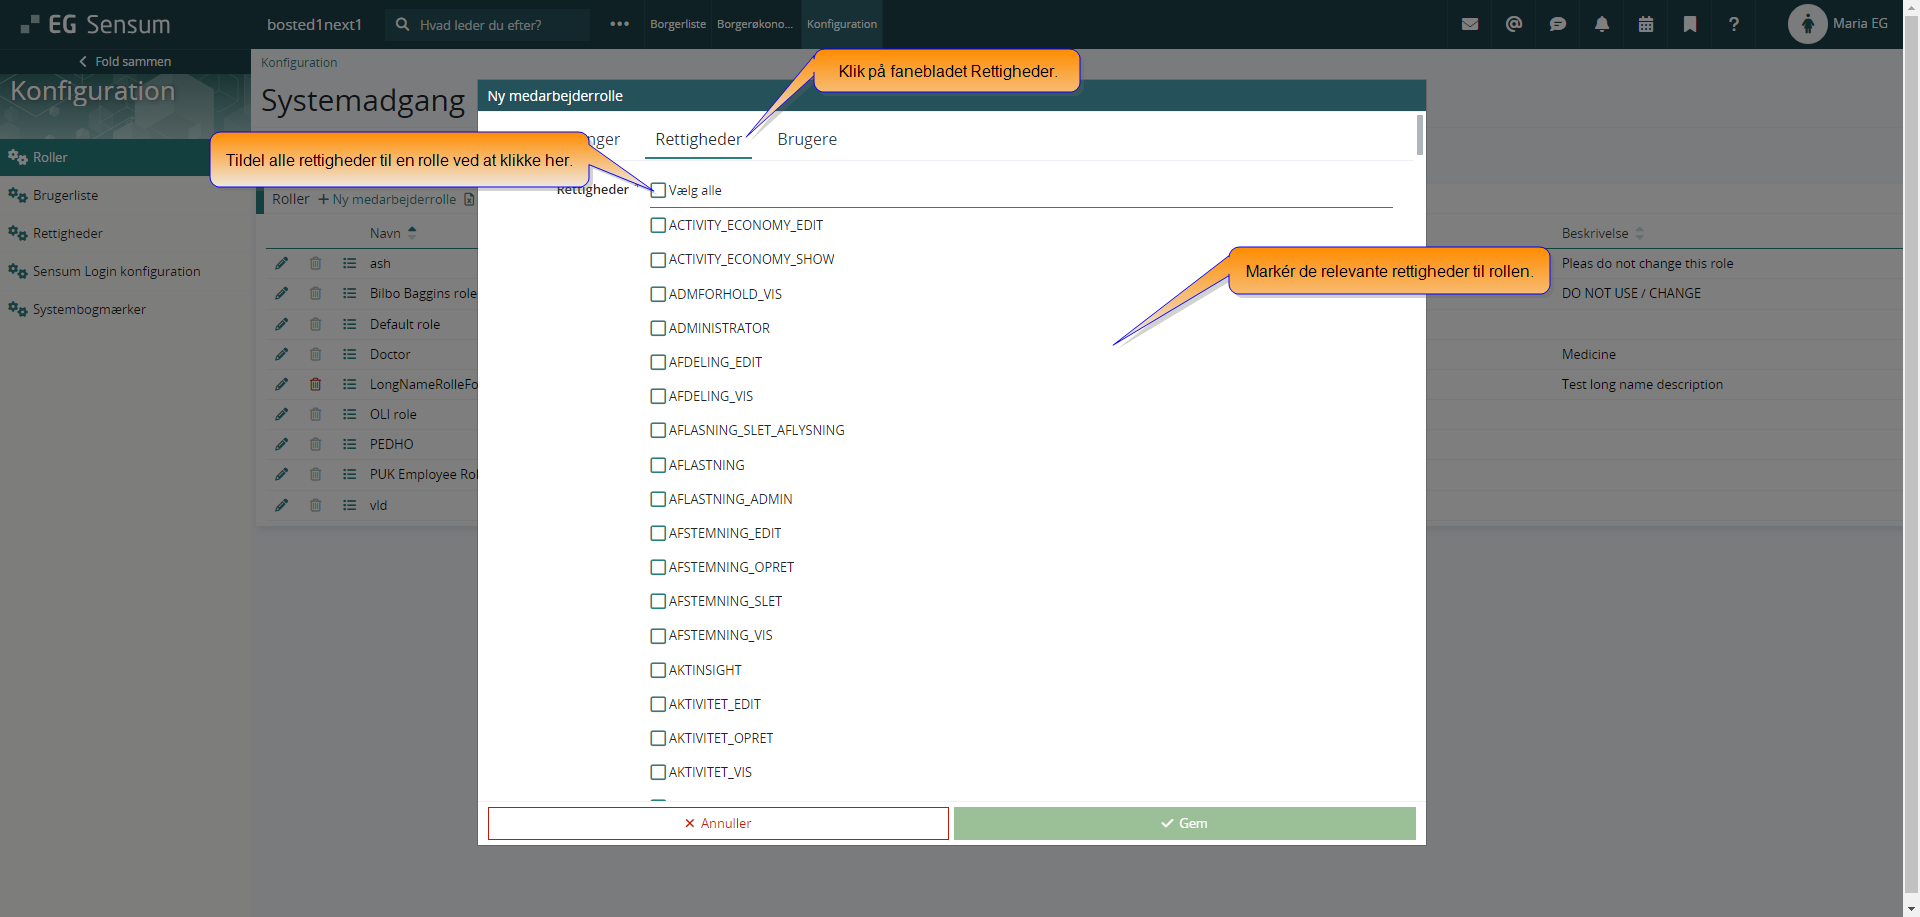1920x917 pixels.
Task: Open the mail envelope icon in header
Action: coord(1469,24)
